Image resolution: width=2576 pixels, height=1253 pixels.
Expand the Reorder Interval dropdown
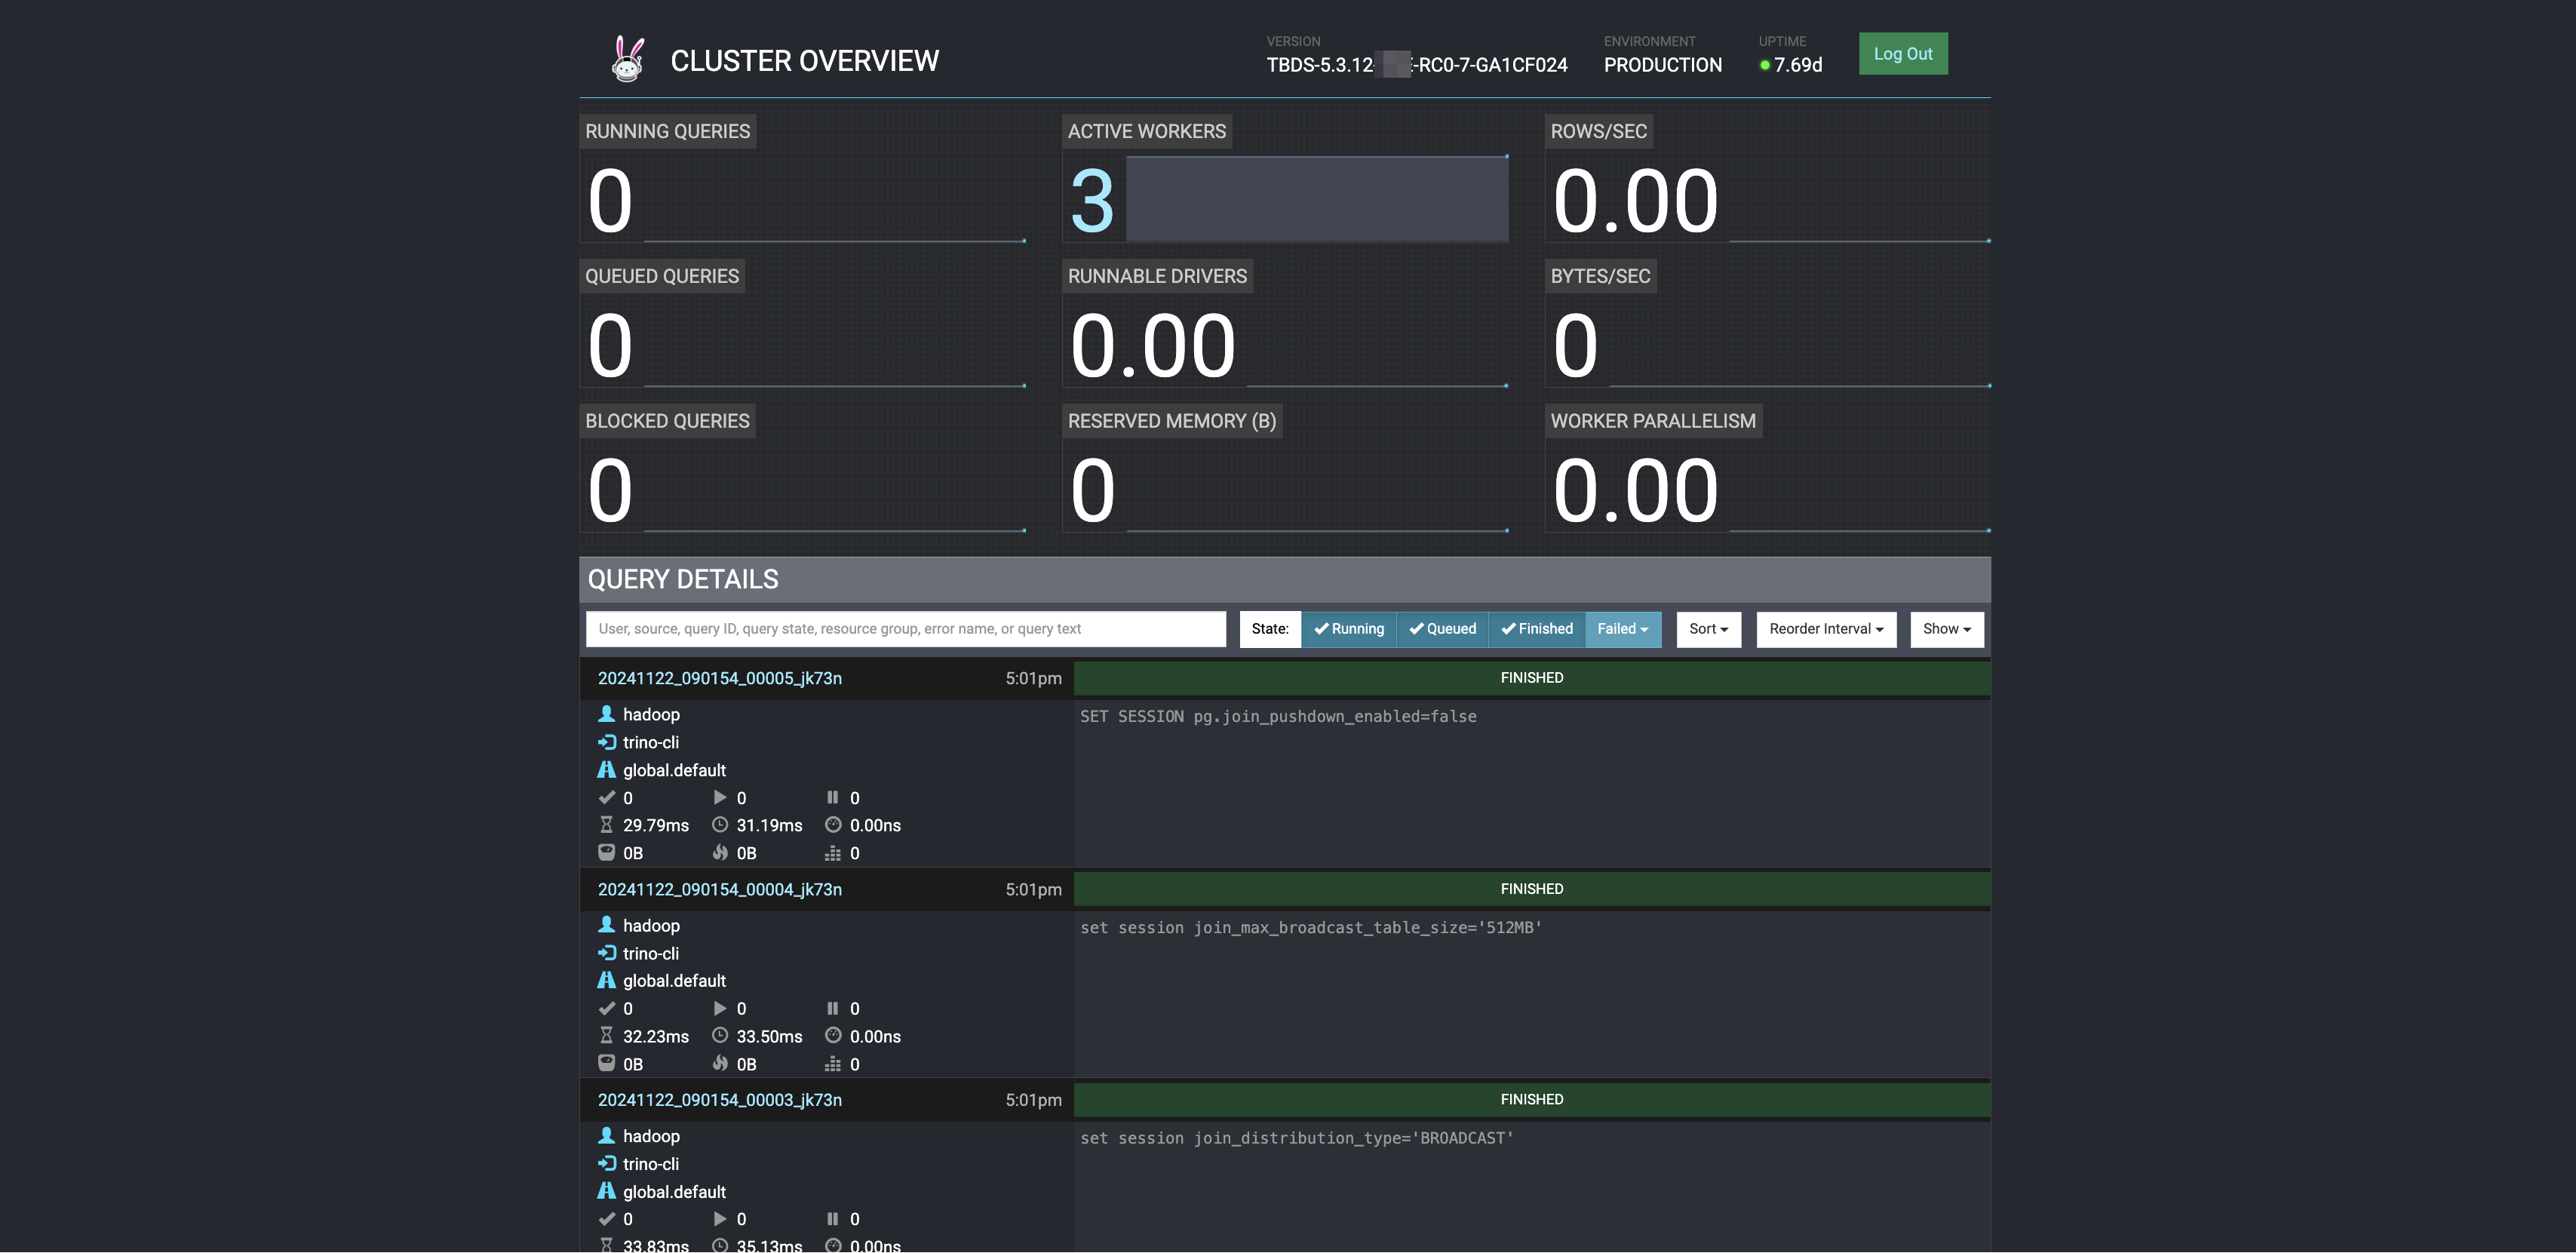pyautogui.click(x=1826, y=629)
